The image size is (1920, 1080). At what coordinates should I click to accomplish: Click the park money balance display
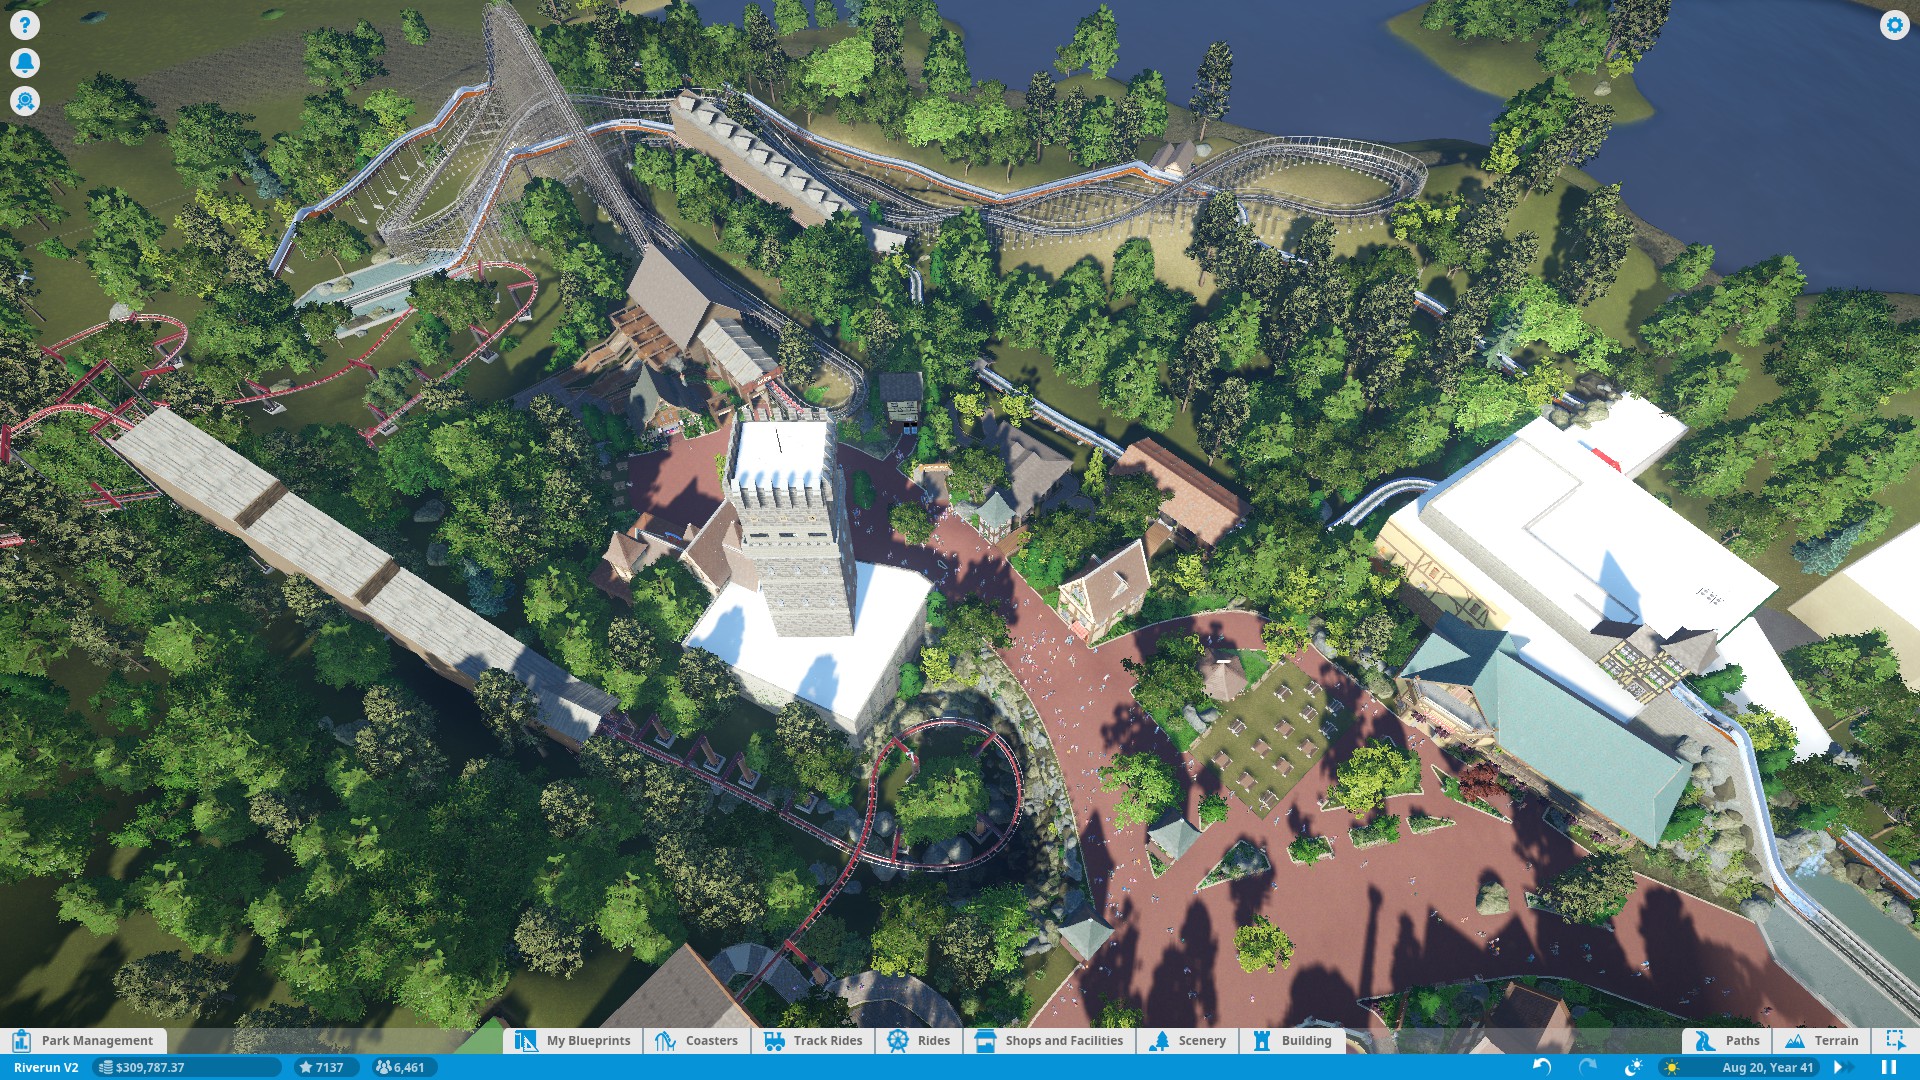click(150, 1067)
